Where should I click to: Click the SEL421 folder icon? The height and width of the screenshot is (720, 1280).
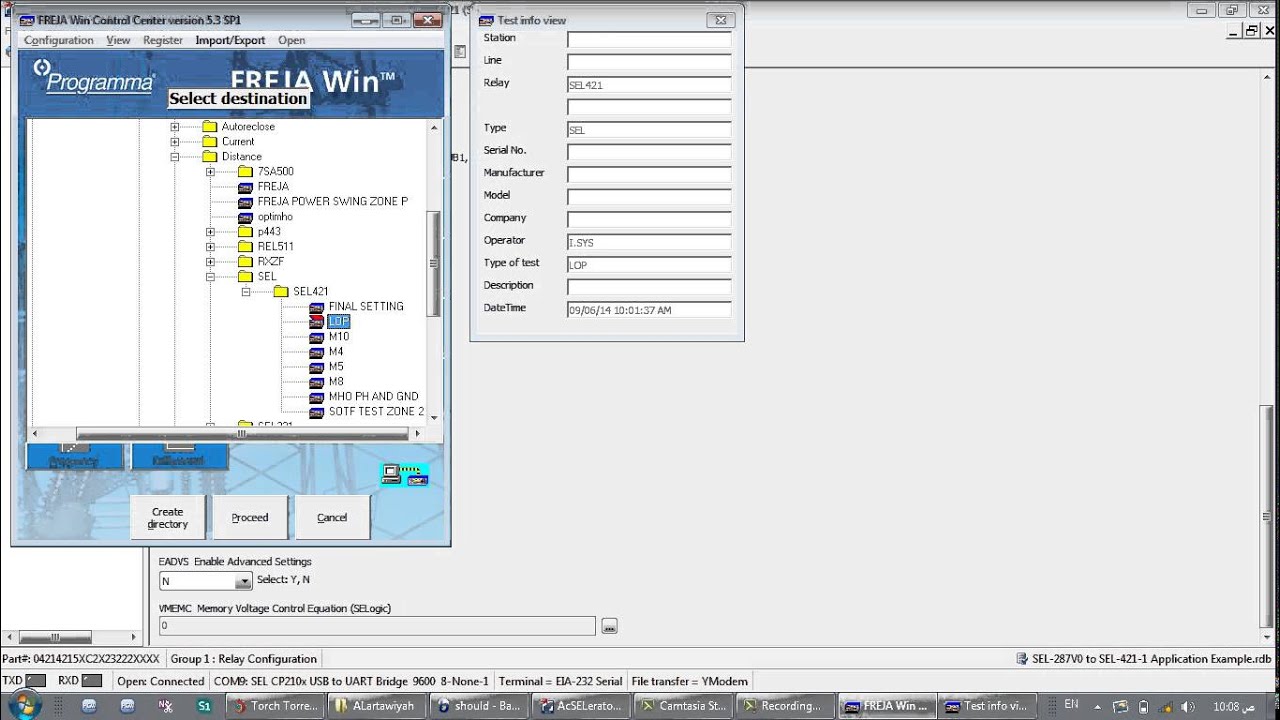point(281,292)
